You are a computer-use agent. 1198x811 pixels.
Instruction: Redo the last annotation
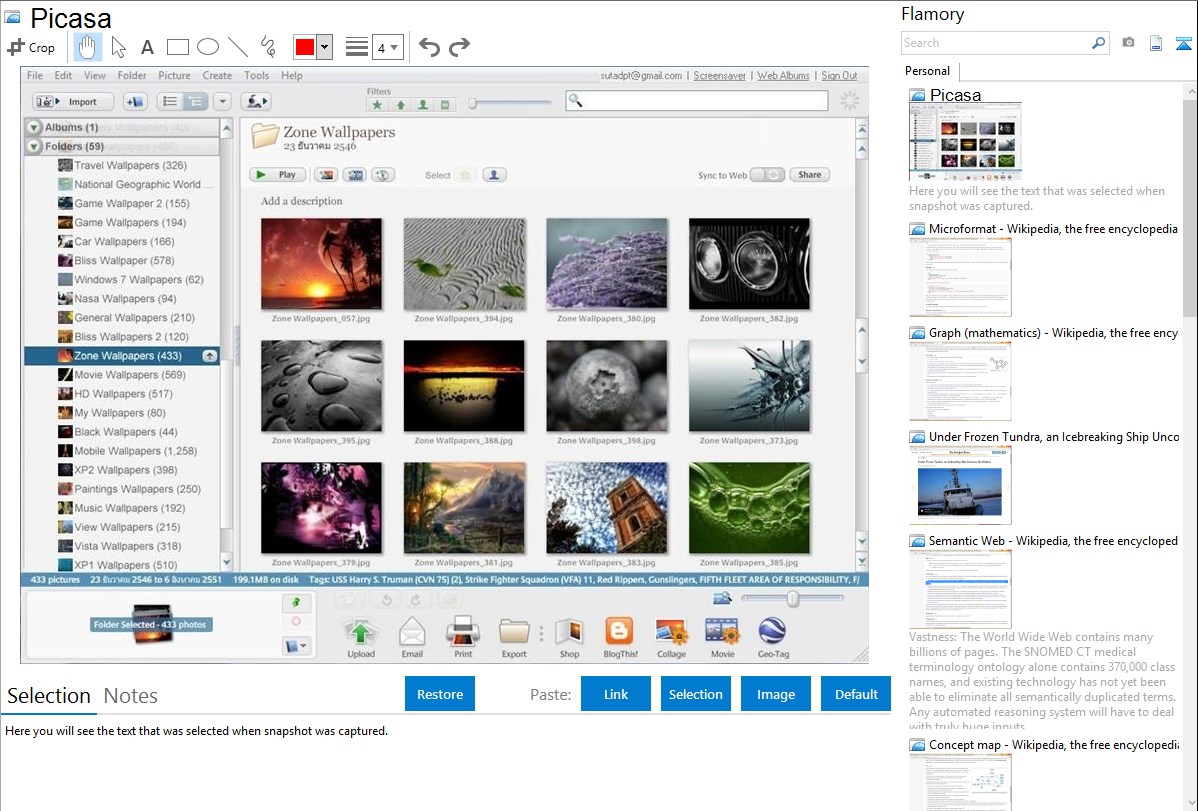point(459,47)
